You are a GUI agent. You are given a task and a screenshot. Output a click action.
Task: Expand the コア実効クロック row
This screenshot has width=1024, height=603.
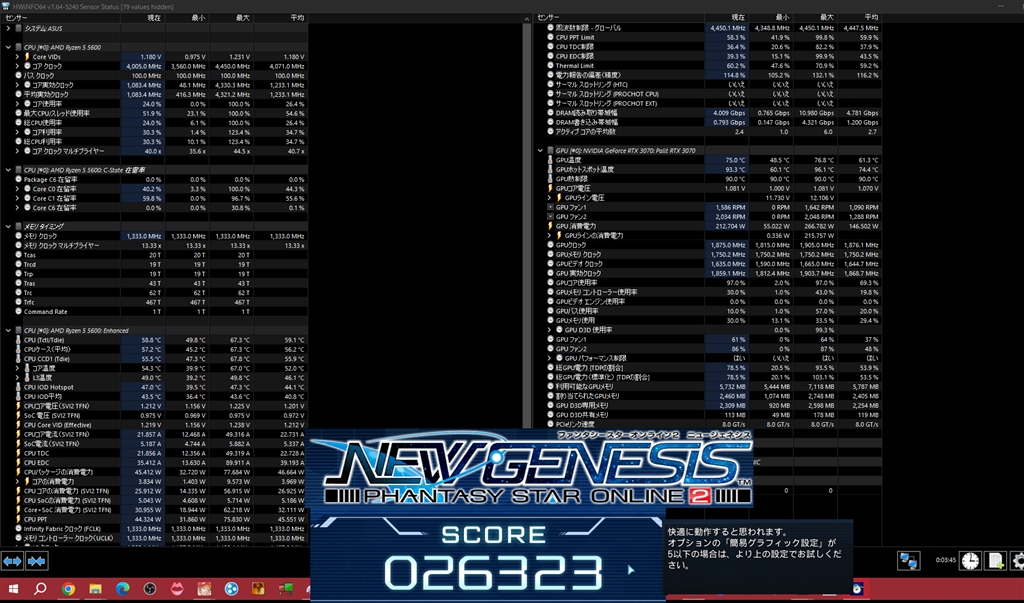click(x=18, y=85)
